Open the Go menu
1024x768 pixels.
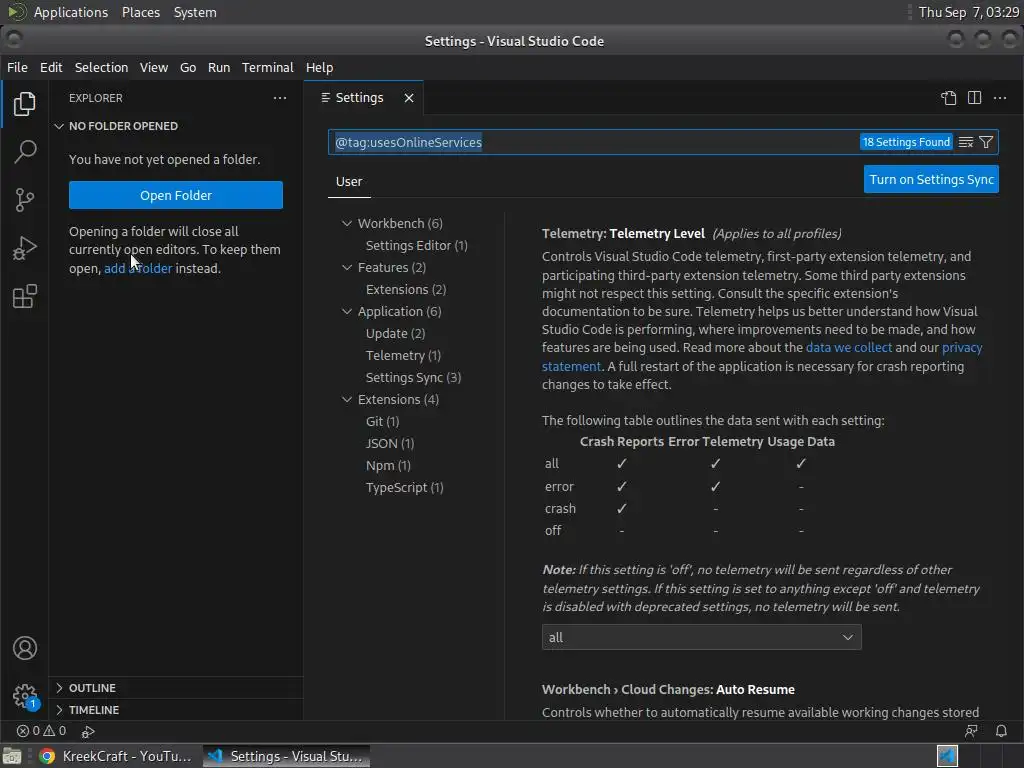tap(187, 67)
